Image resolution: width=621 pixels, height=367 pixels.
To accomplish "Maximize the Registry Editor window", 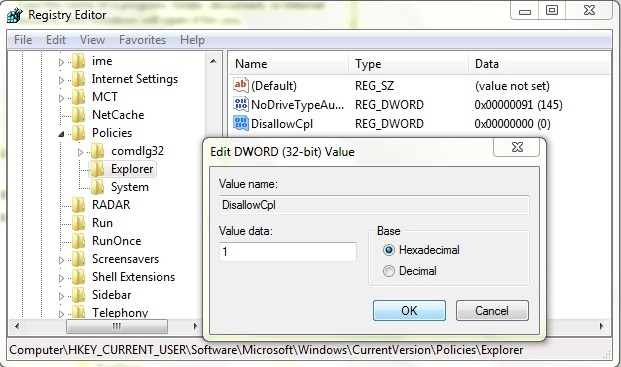I will click(x=552, y=11).
